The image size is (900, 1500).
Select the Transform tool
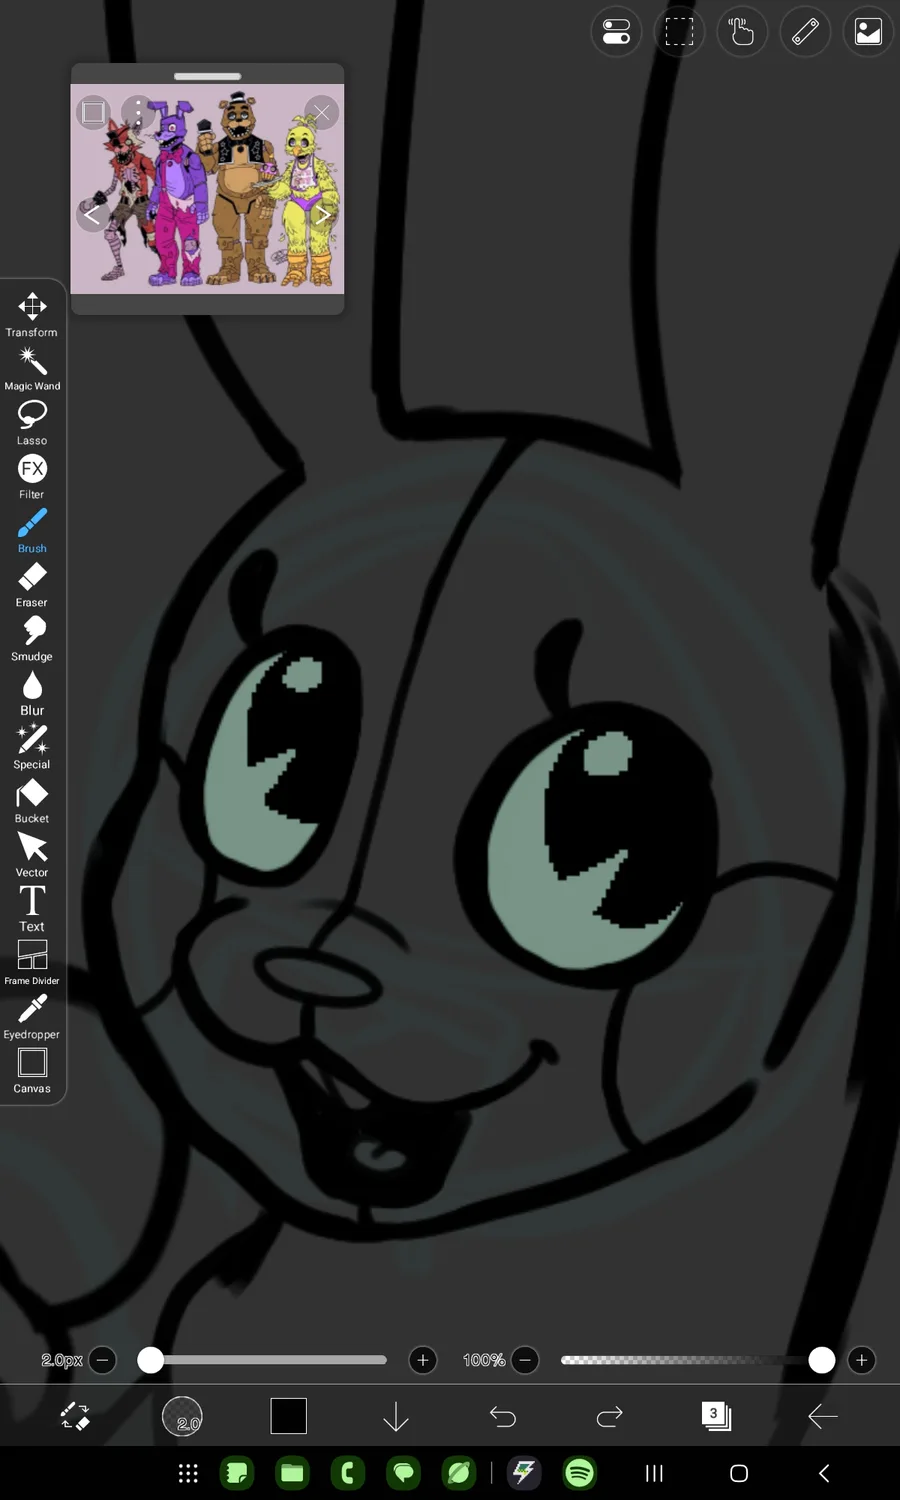tap(32, 314)
